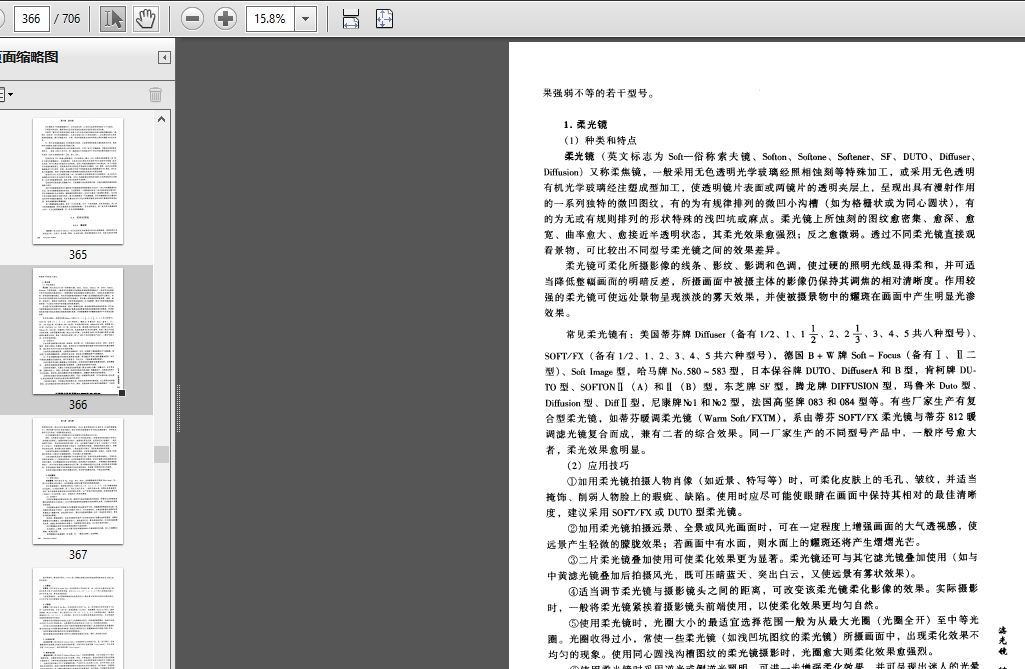Zoom out with the minus button
This screenshot has height=669, width=1025.
click(192, 18)
